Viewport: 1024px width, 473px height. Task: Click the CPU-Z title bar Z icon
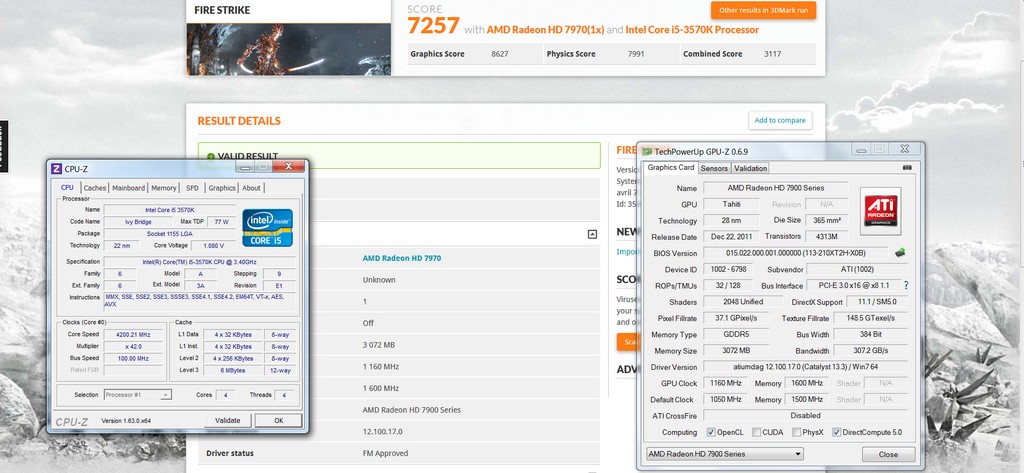pos(57,168)
